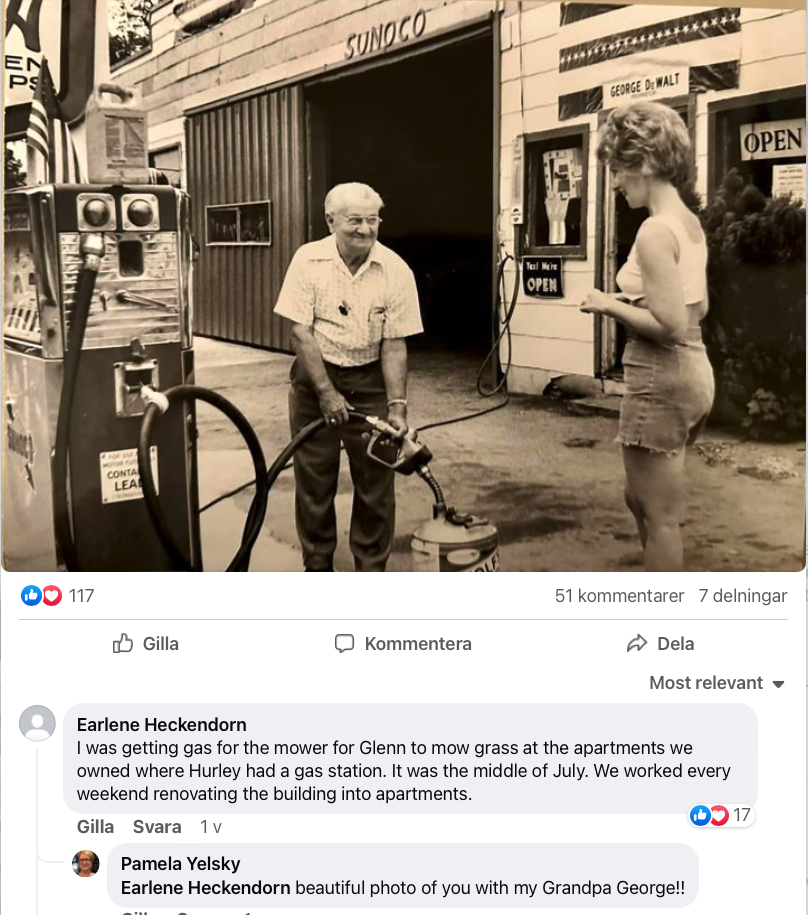The width and height of the screenshot is (808, 915).
Task: Expand the Most relevant sort dropdown
Action: [x=717, y=683]
